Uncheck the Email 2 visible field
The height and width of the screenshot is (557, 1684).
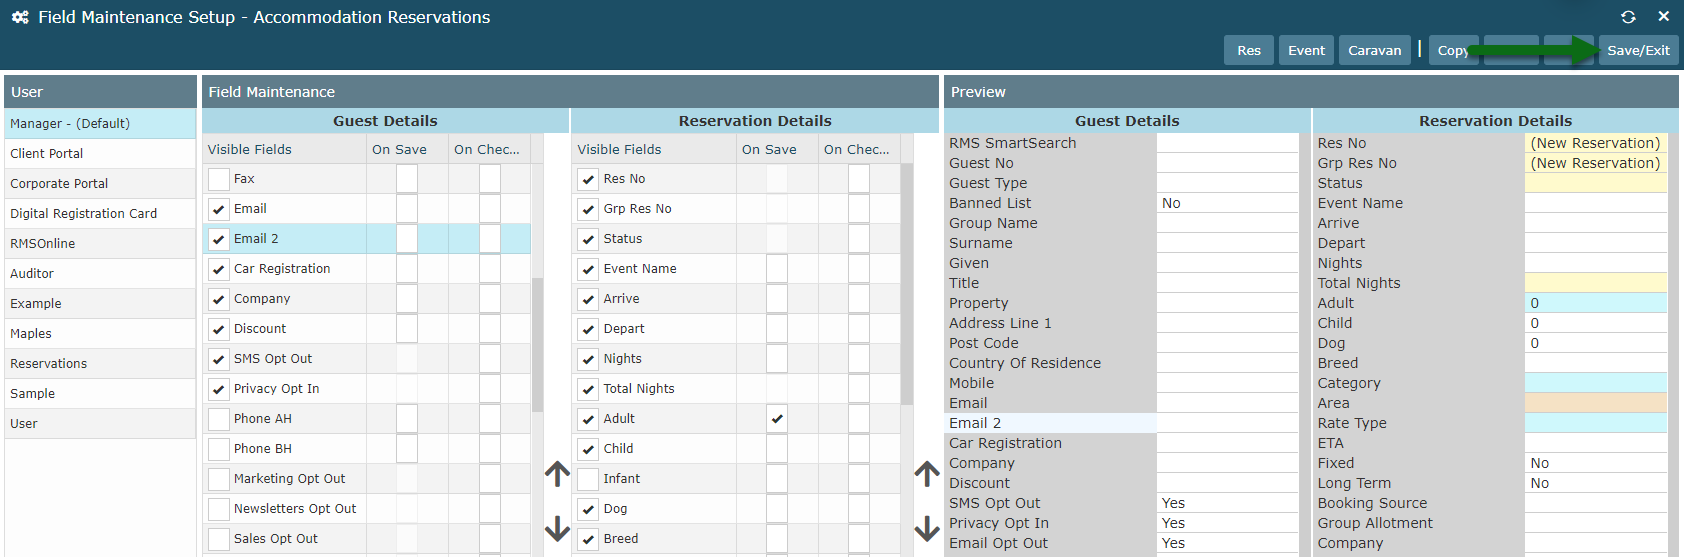point(219,239)
